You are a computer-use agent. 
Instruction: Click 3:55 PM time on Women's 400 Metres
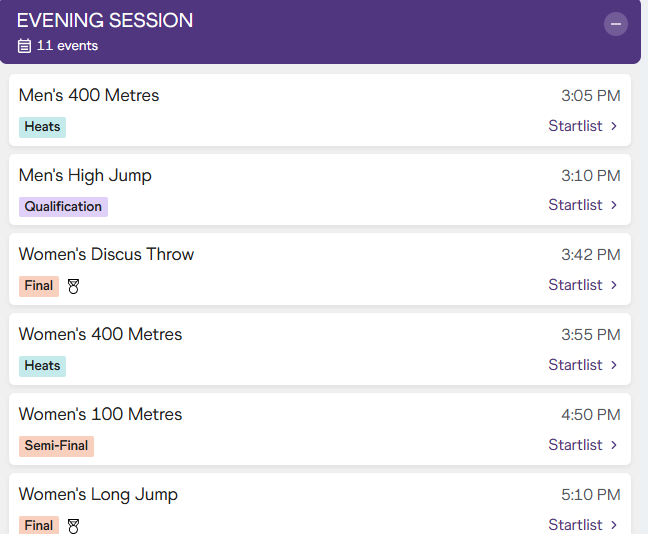[x=590, y=335]
